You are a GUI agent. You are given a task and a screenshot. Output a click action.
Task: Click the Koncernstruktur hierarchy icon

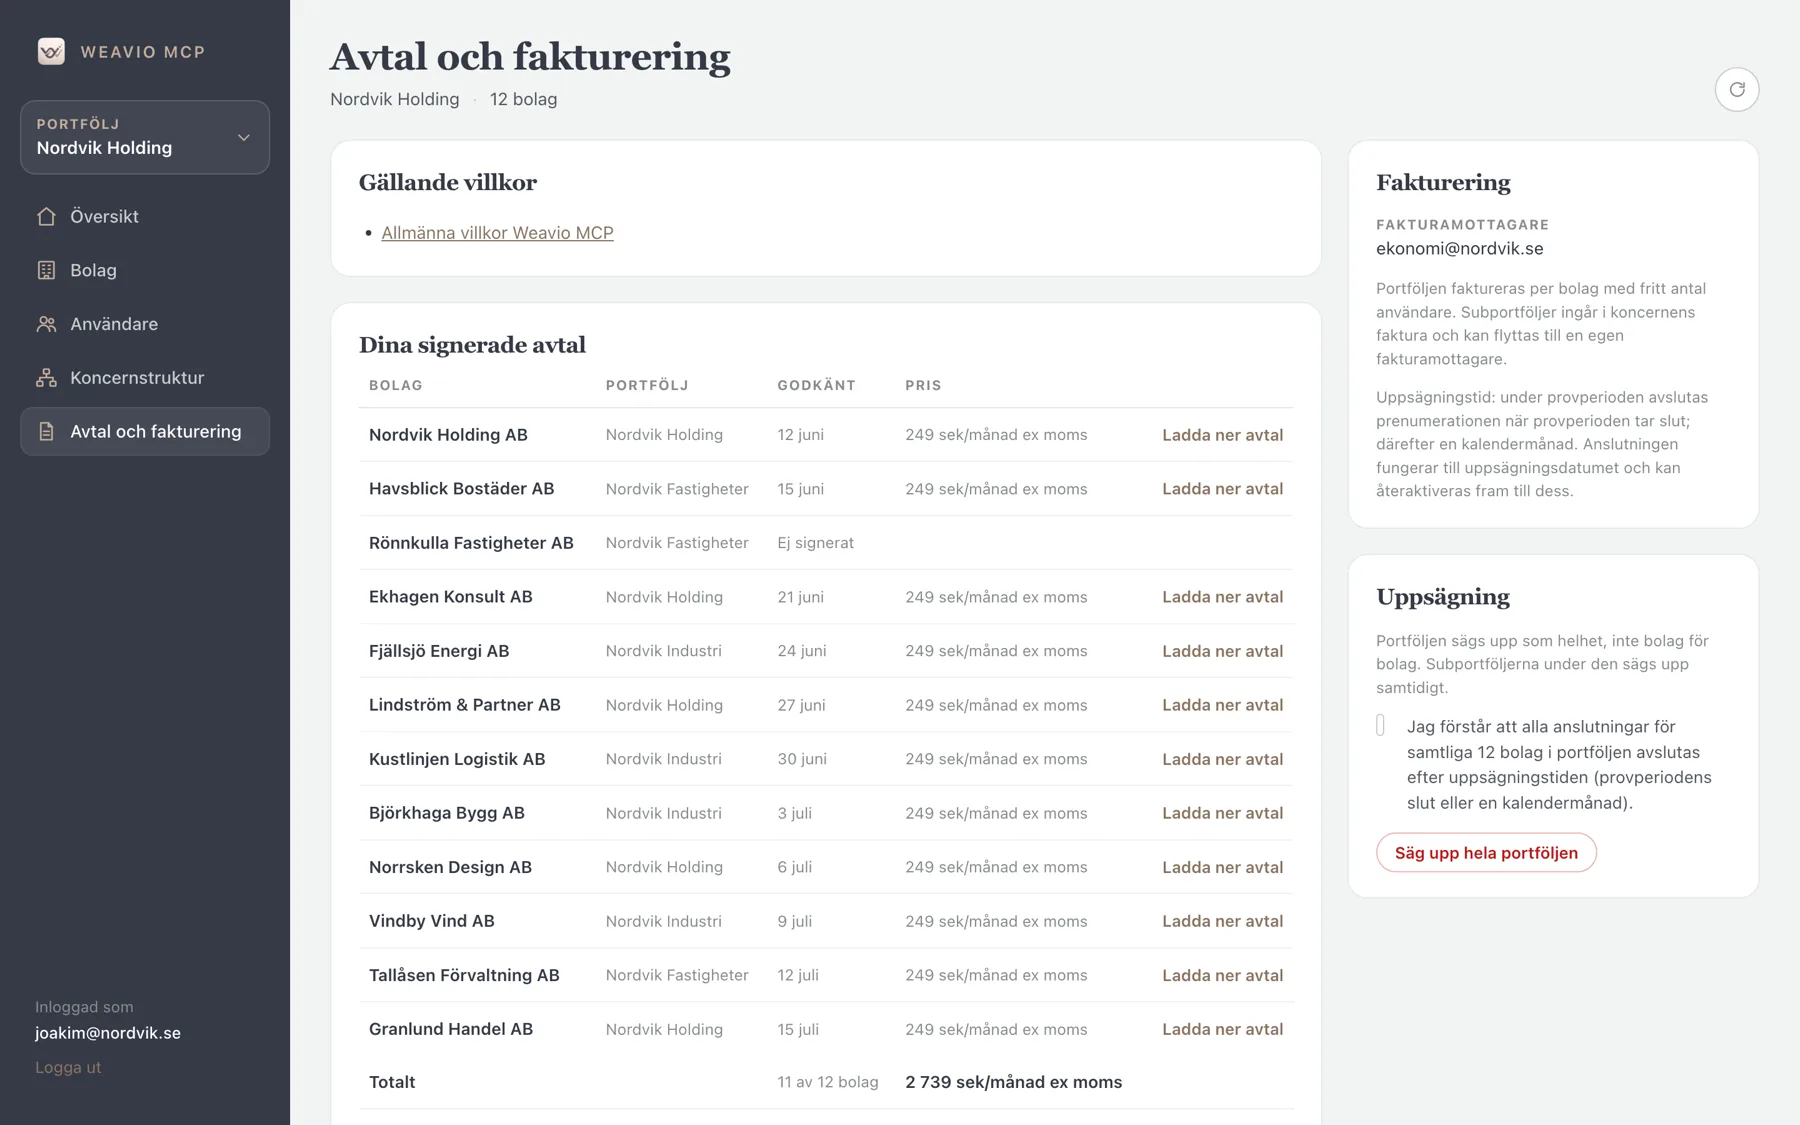point(46,378)
